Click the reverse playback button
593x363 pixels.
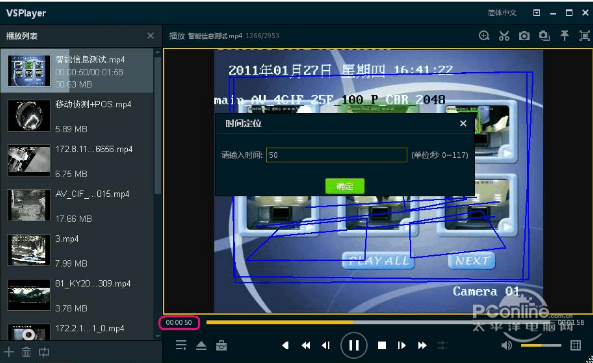tap(286, 345)
